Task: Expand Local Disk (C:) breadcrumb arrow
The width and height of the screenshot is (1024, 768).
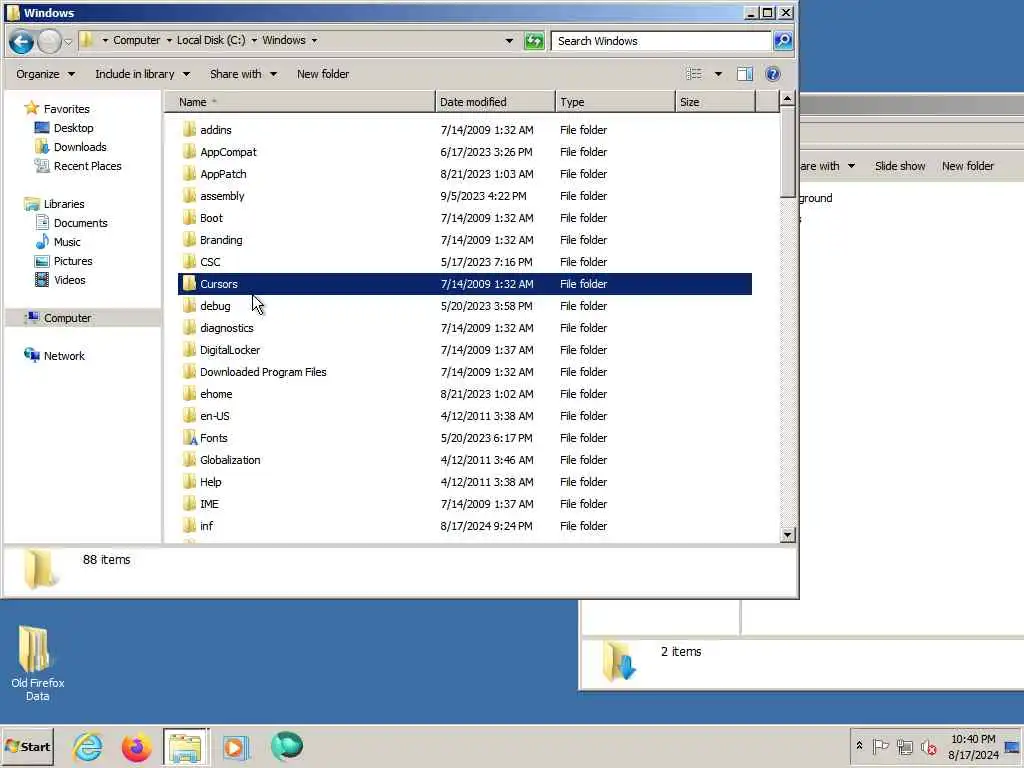Action: (254, 40)
